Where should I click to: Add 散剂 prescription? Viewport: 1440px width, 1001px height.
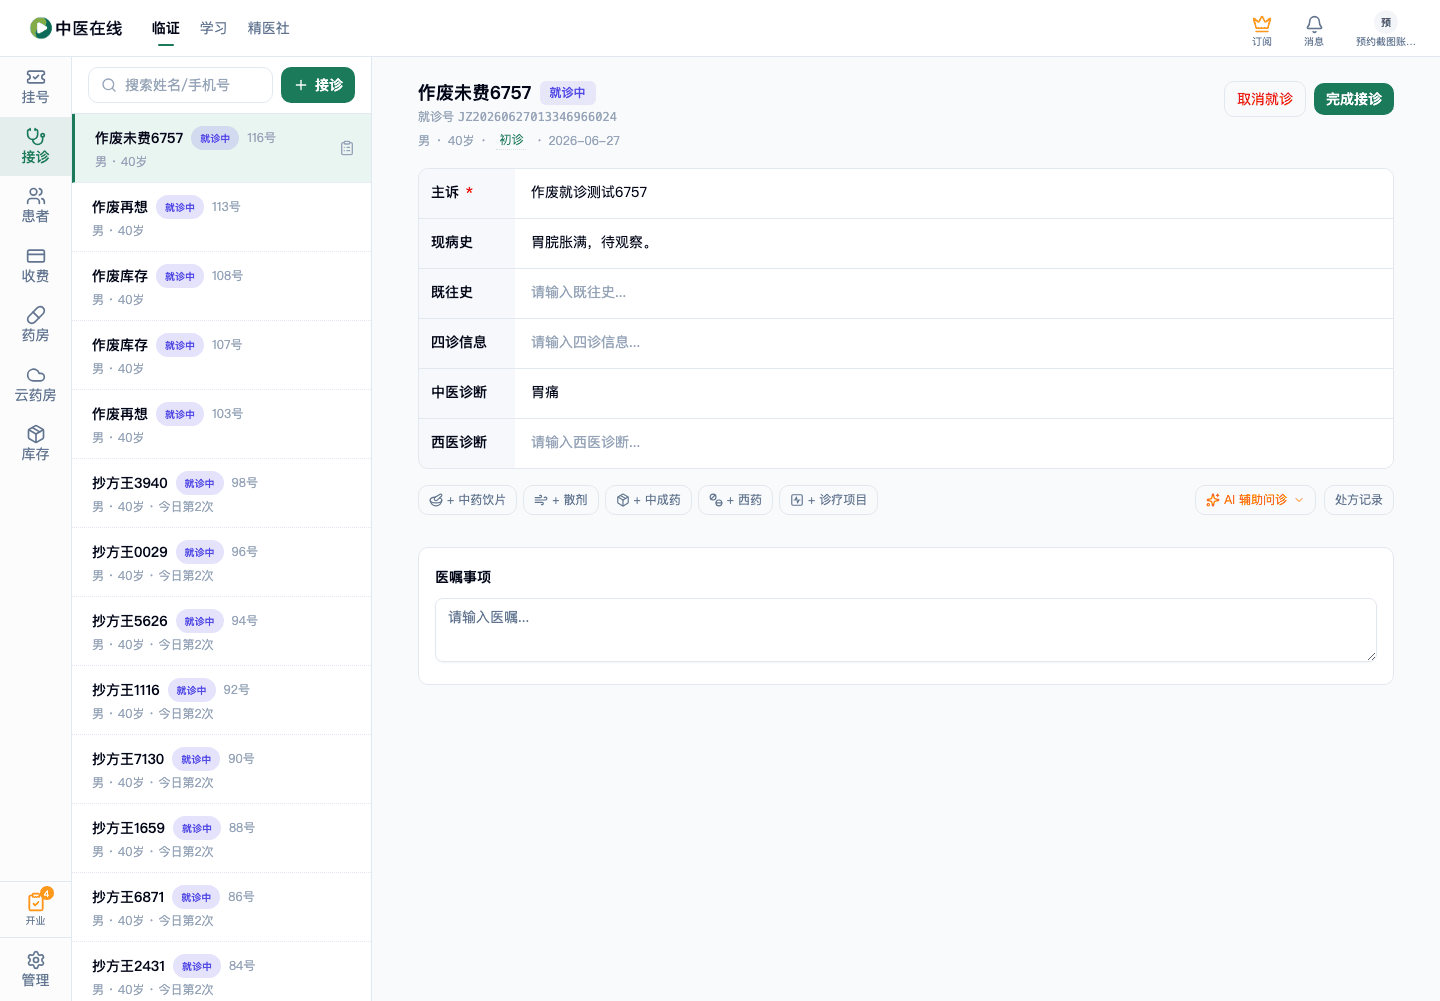click(561, 500)
